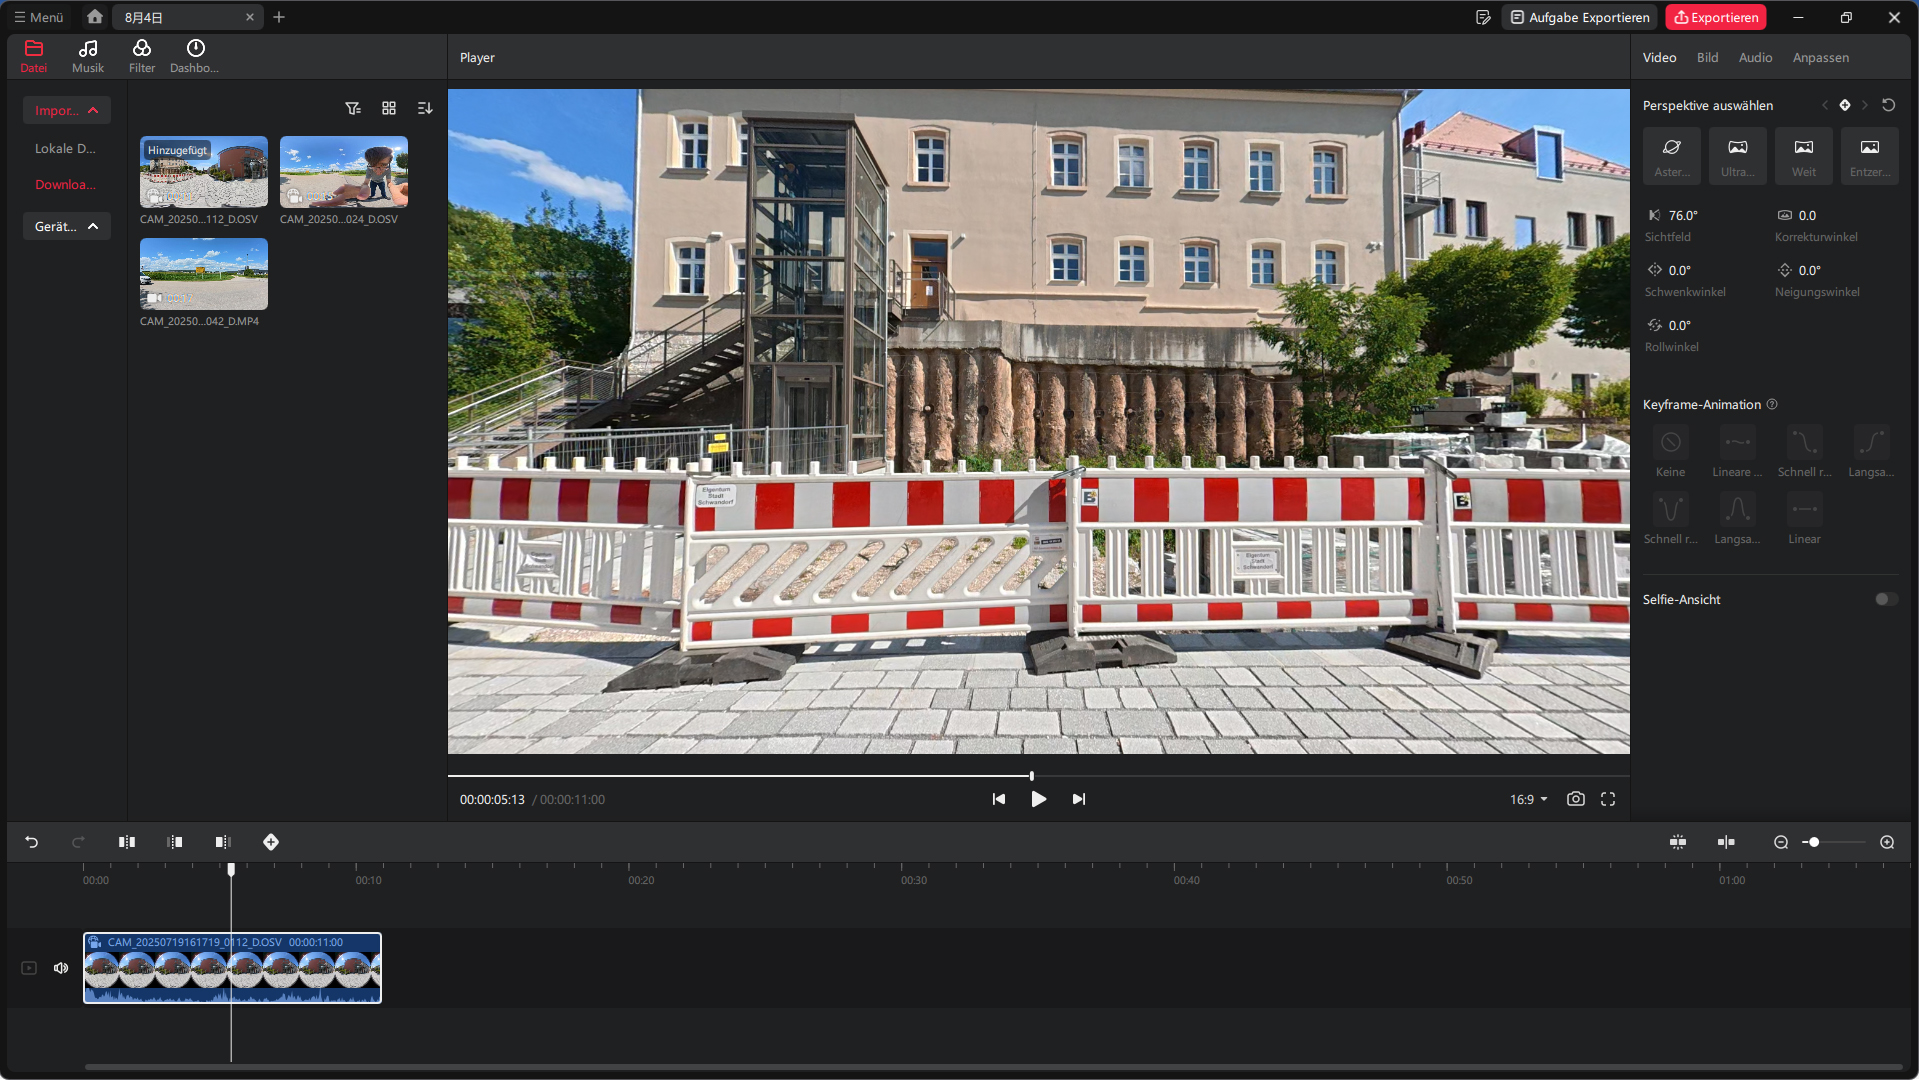
Task: Collapse the Import section
Action: 67,110
